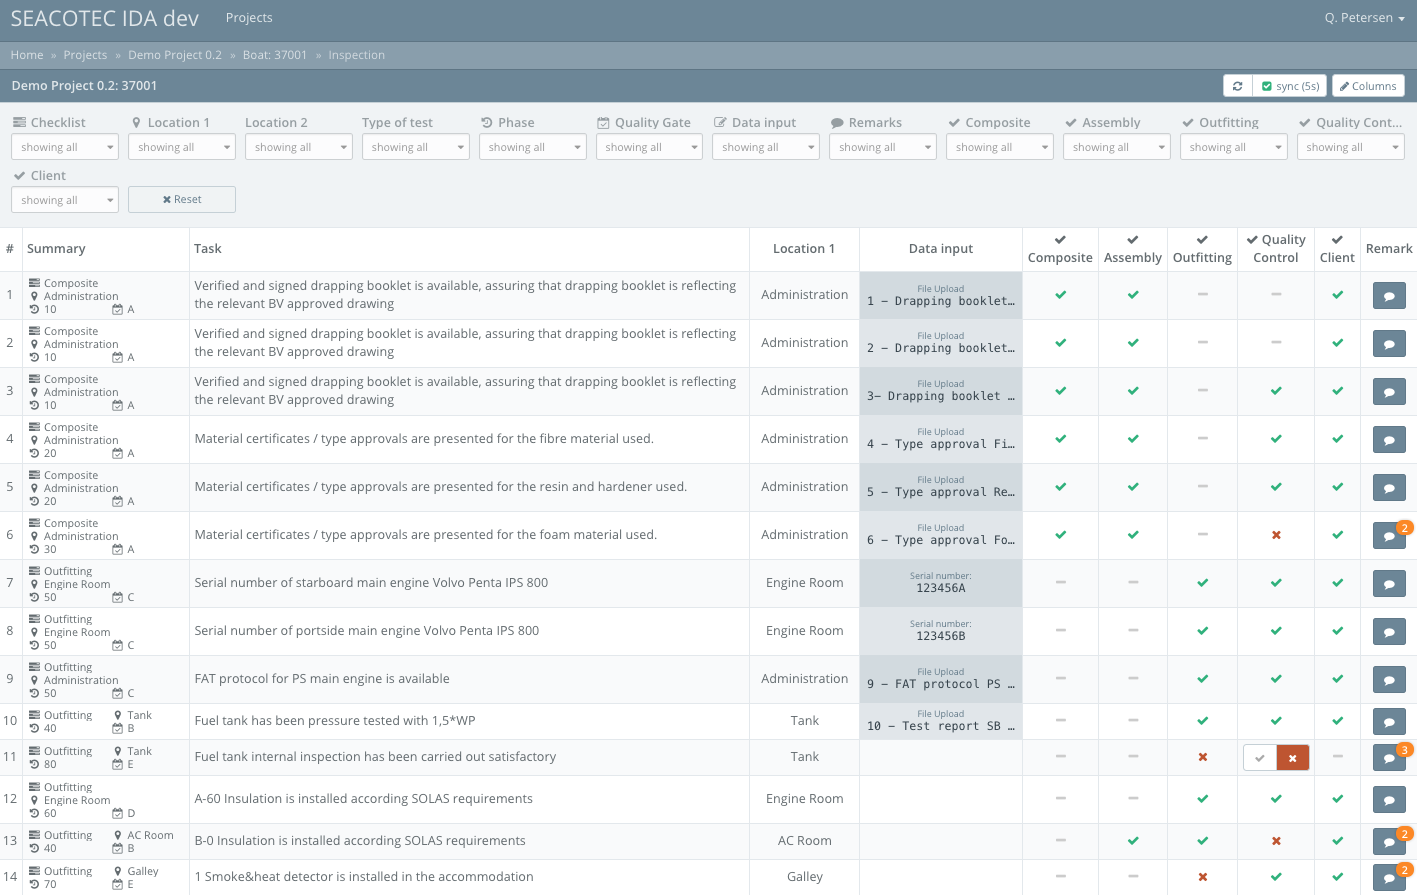Open the Remarks filter dropdown
Viewport: 1417px width, 895px height.
click(884, 147)
